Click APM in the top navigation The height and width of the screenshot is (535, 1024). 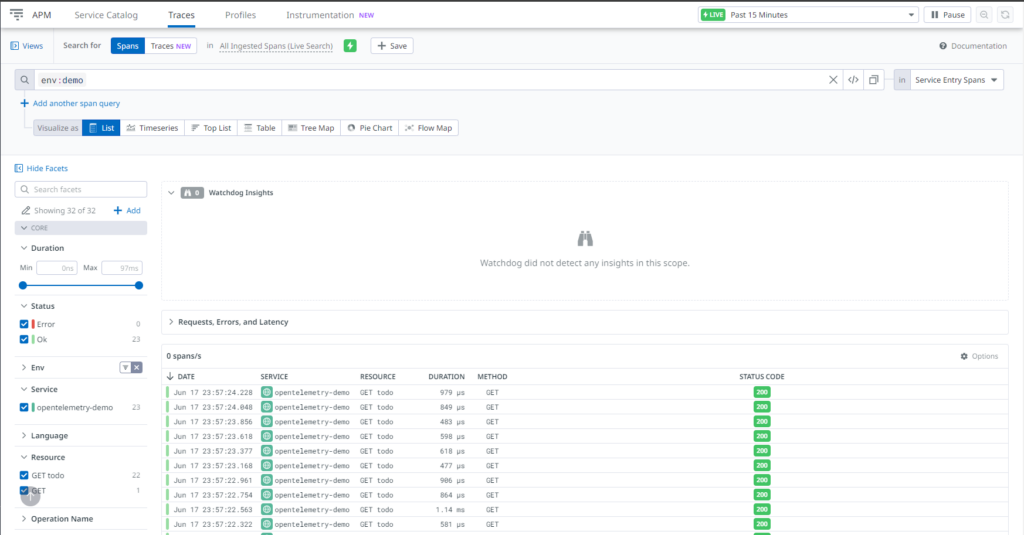[x=42, y=15]
